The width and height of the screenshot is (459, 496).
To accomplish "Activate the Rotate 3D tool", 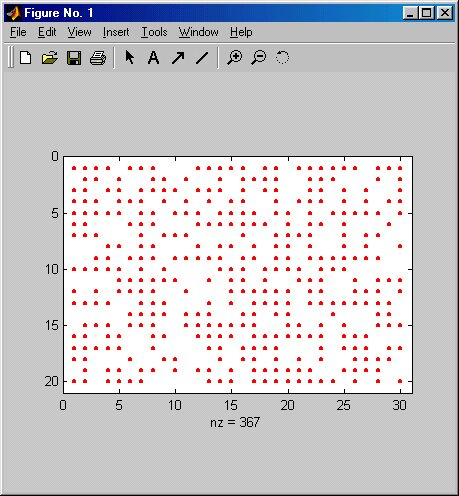I will coord(282,57).
